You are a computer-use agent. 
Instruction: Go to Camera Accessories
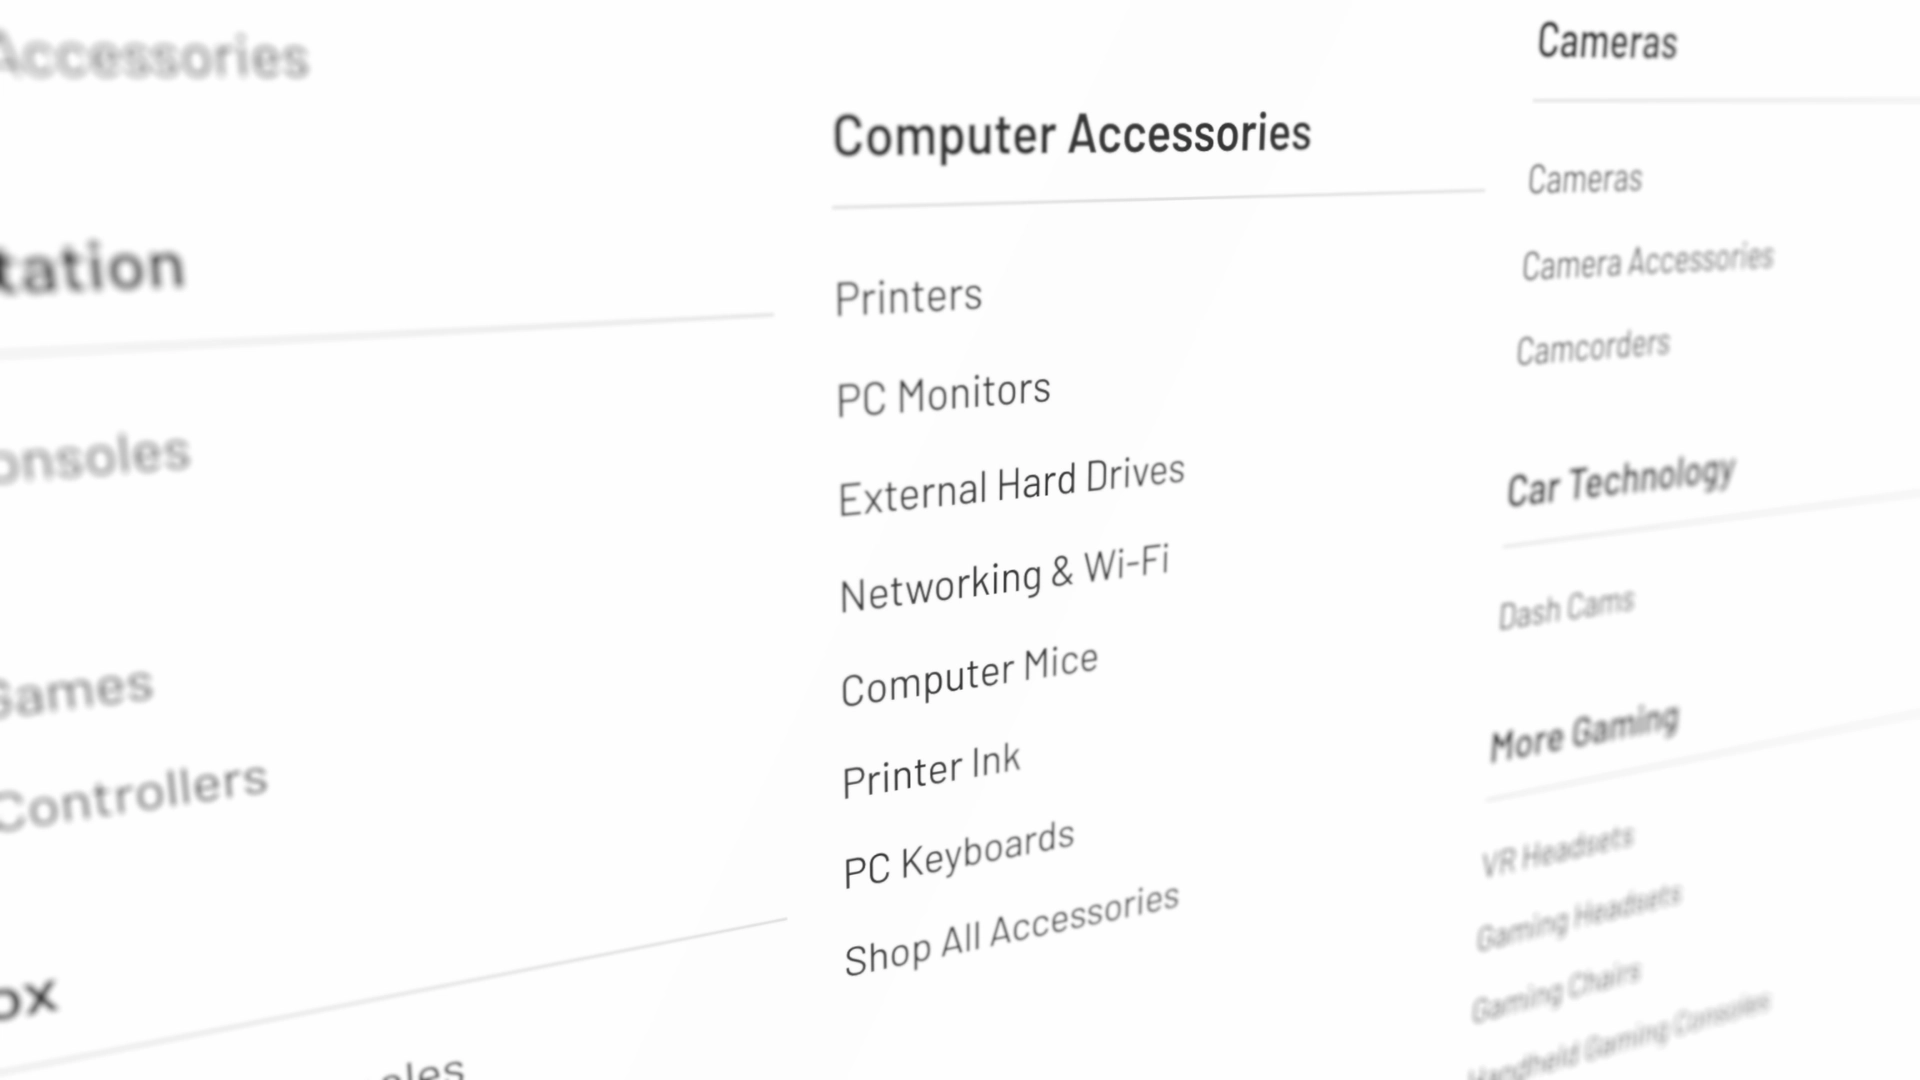pyautogui.click(x=1647, y=262)
